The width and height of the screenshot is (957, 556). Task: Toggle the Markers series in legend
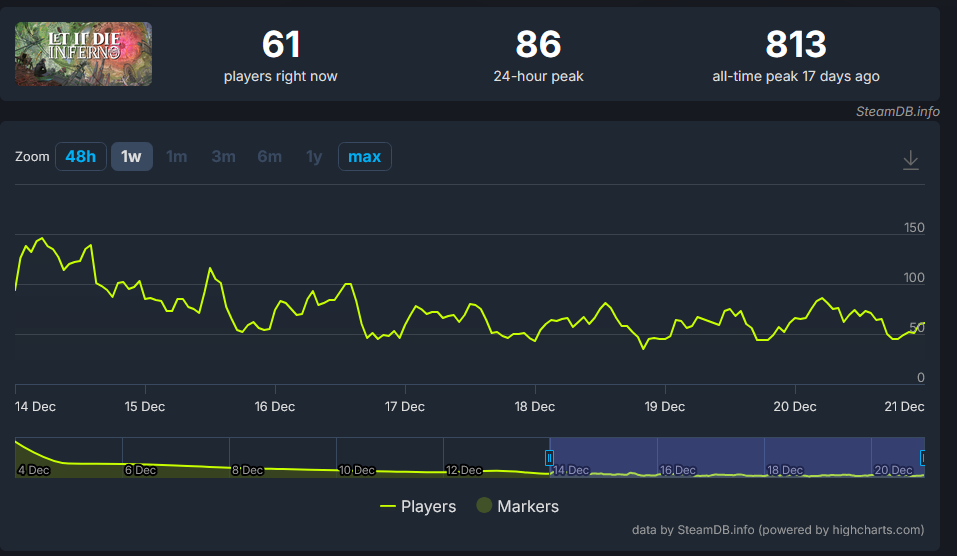coord(518,506)
